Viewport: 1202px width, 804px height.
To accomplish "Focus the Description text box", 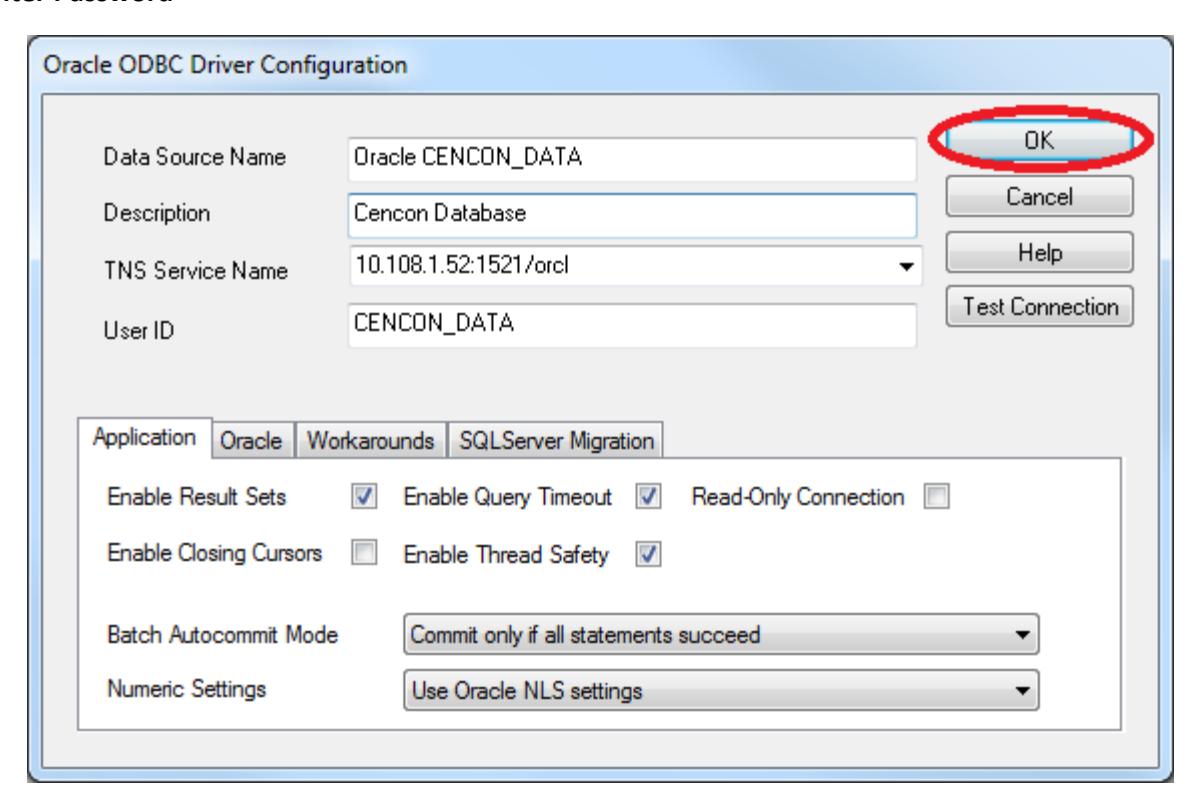I will click(631, 213).
